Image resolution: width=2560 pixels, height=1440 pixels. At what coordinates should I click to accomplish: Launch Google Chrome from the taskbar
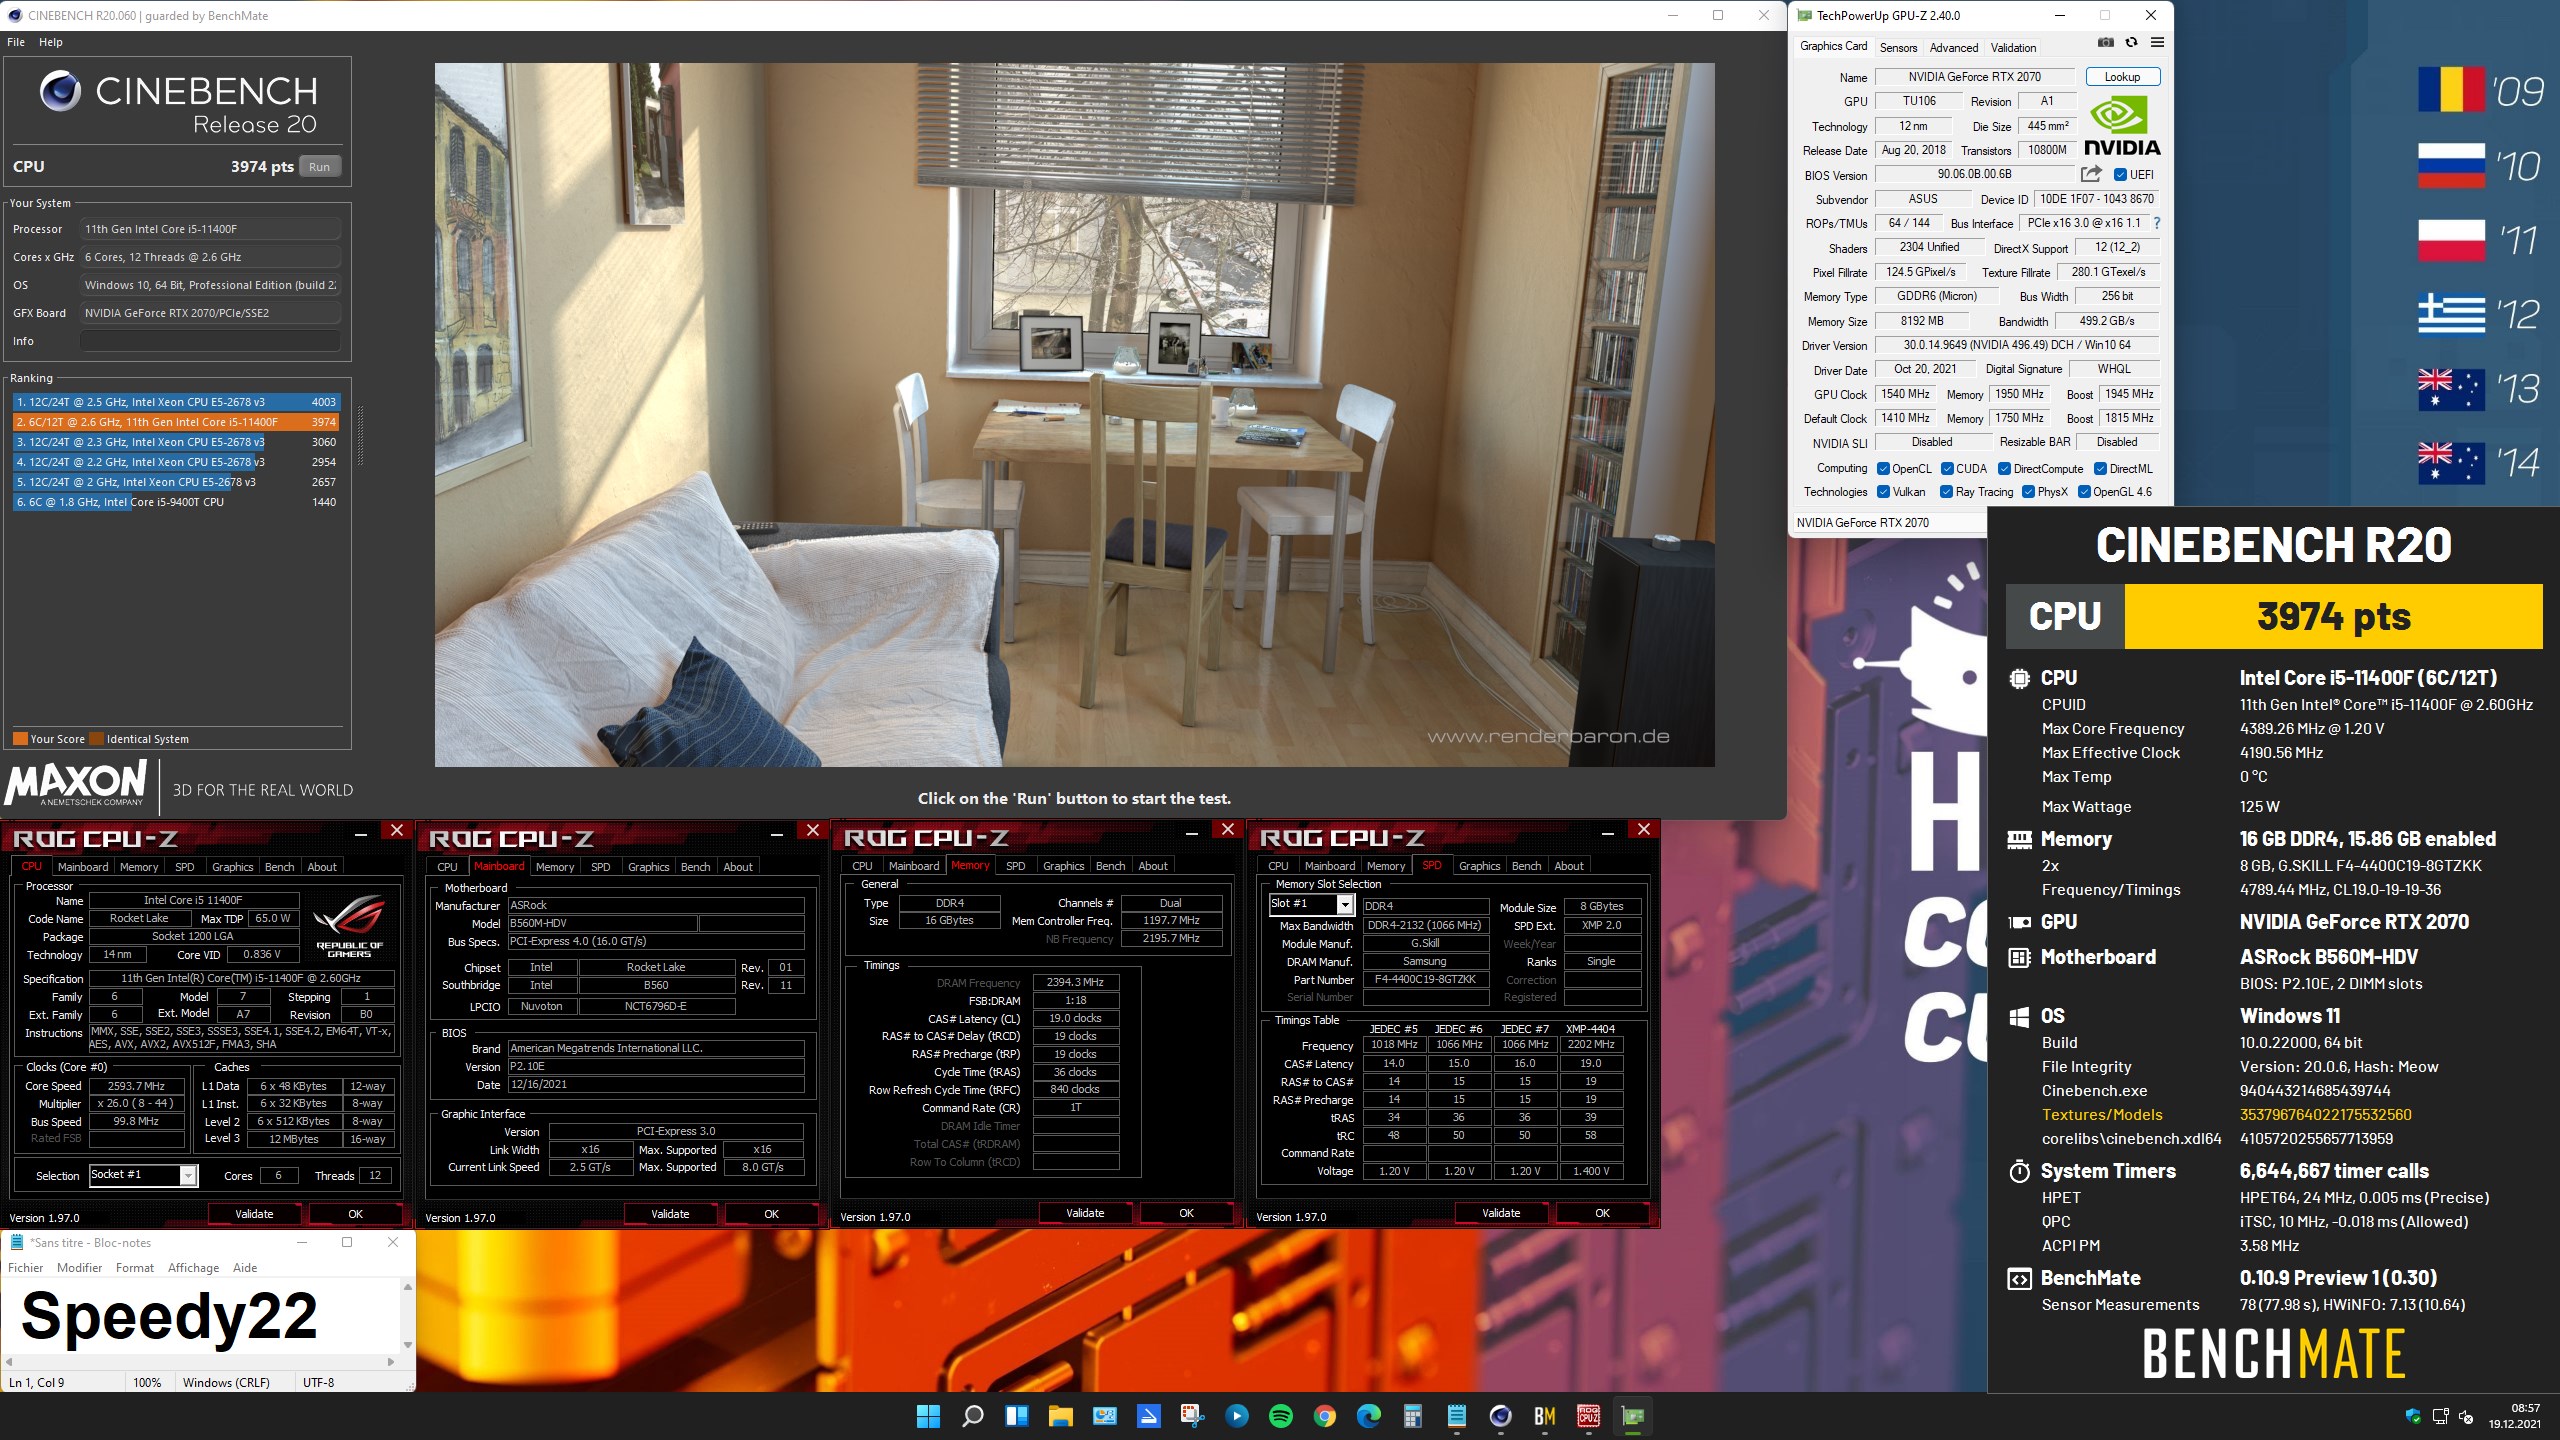point(1325,1416)
